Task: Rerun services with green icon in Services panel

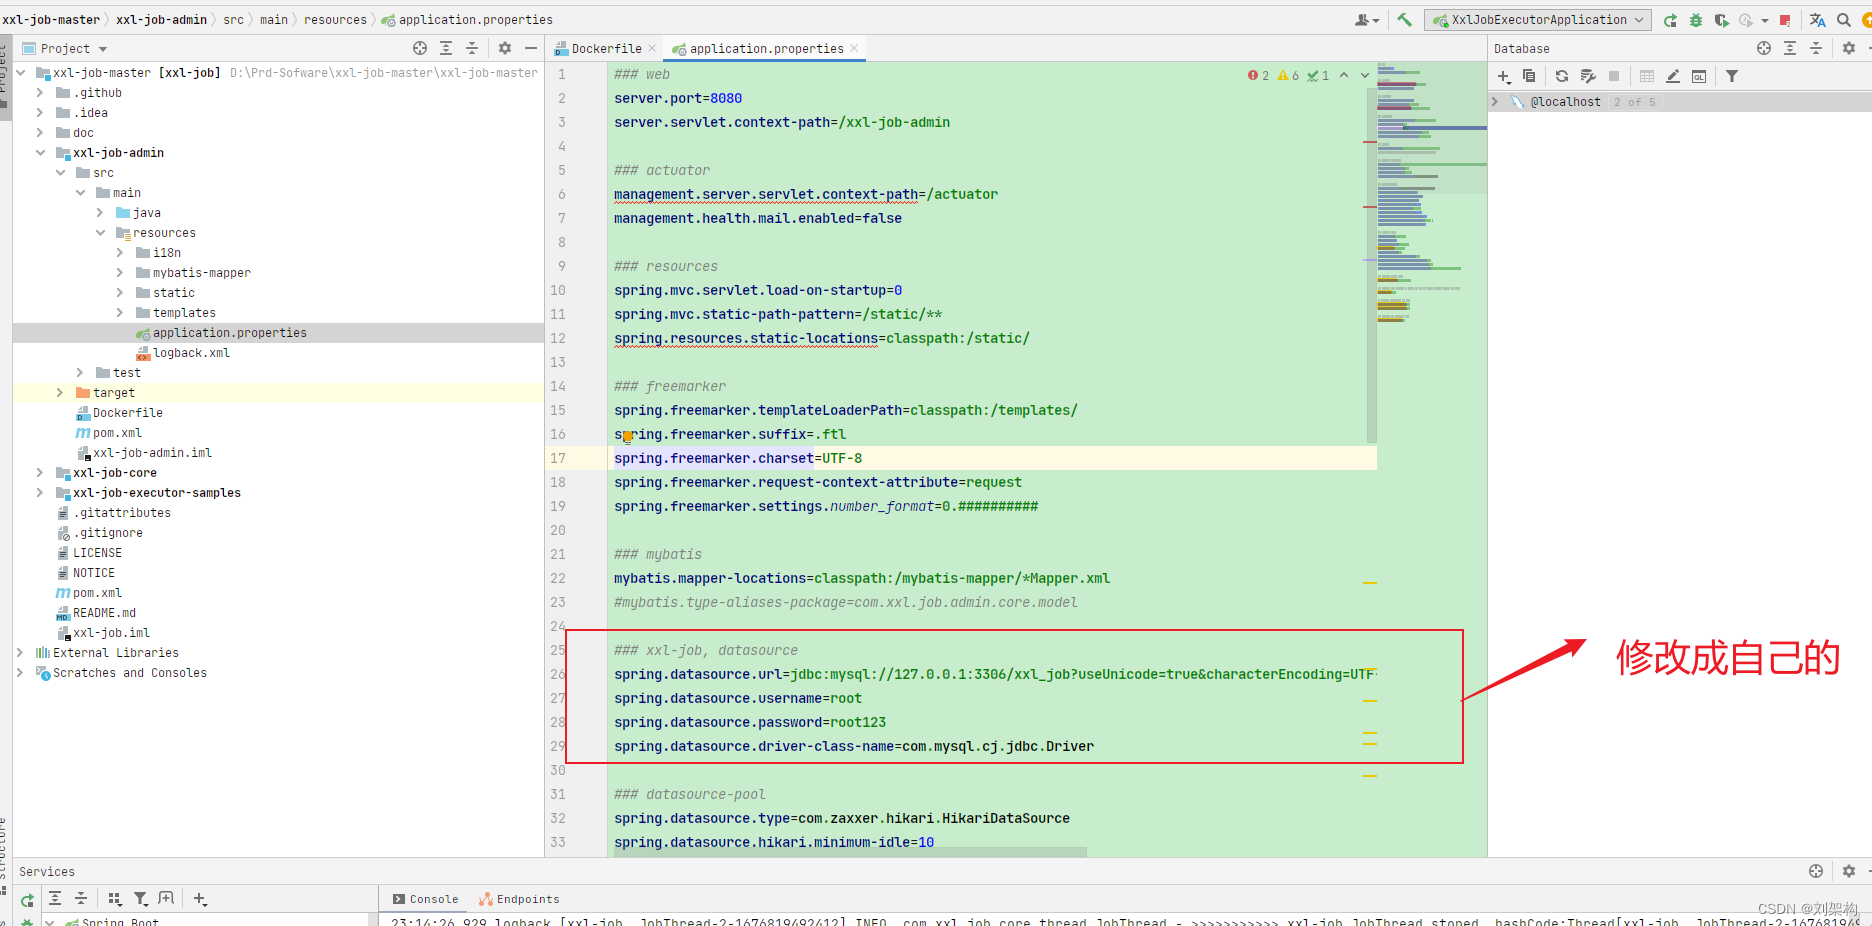Action: point(27,899)
